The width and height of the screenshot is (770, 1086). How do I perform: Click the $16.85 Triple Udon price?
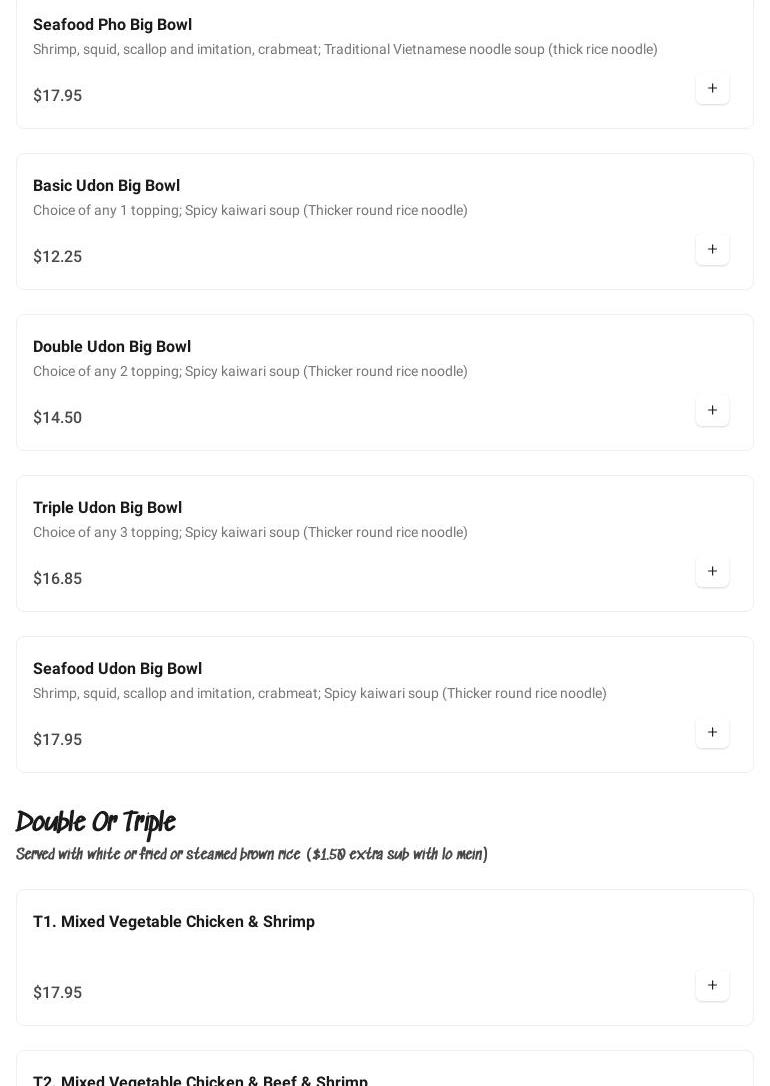(58, 579)
